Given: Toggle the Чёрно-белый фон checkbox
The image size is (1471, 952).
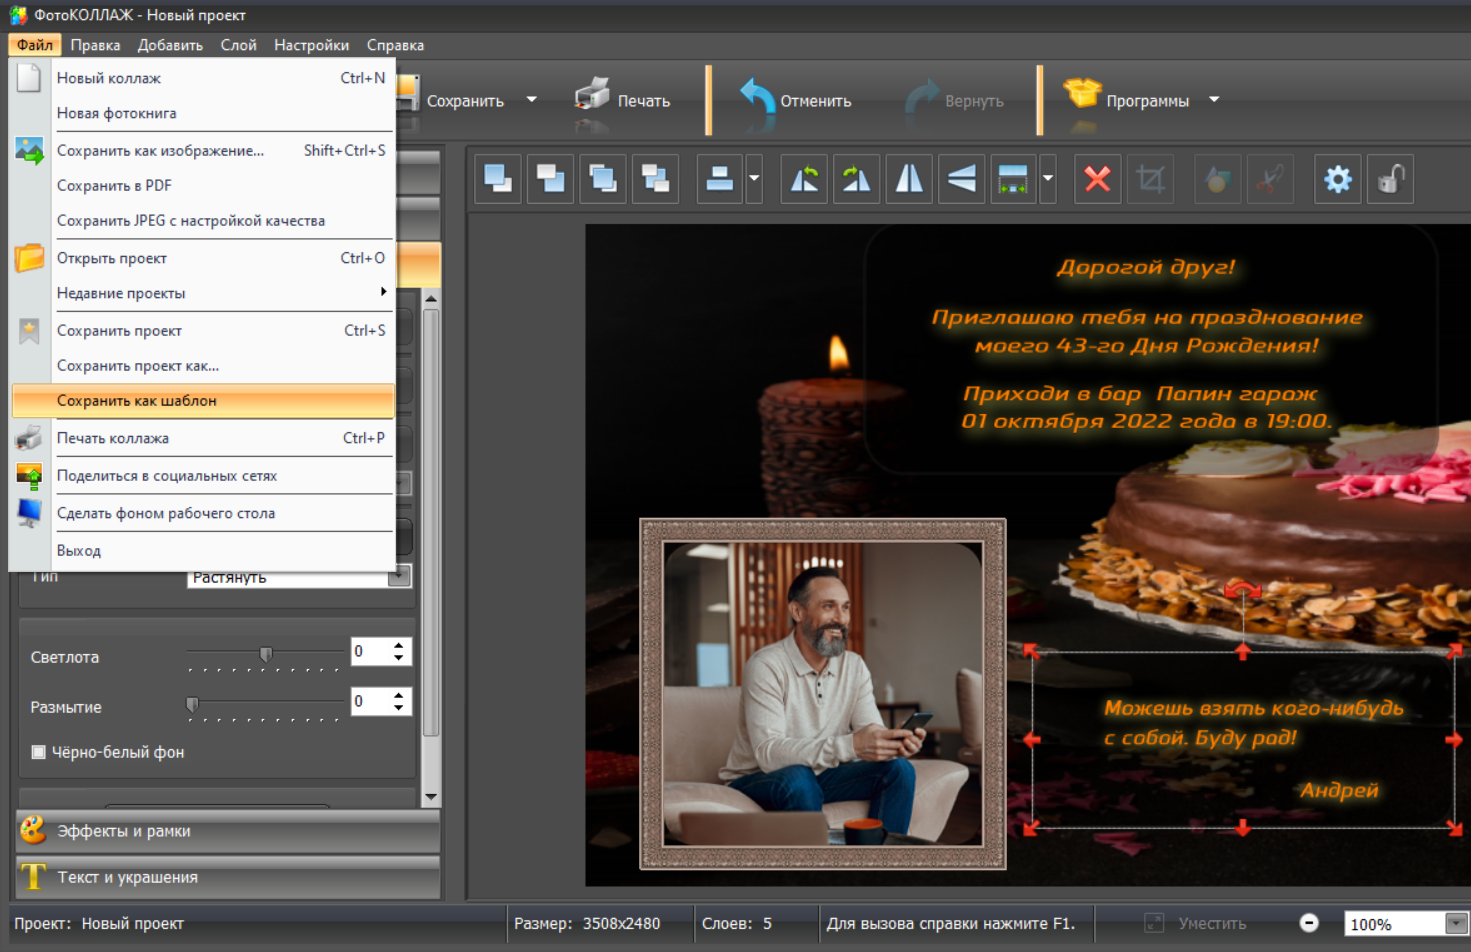Looking at the screenshot, I should 39,752.
